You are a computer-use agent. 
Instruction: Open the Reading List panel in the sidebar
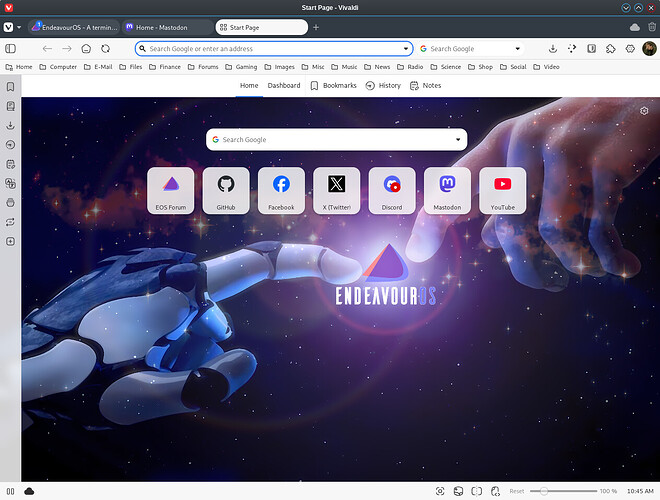pyautogui.click(x=11, y=106)
